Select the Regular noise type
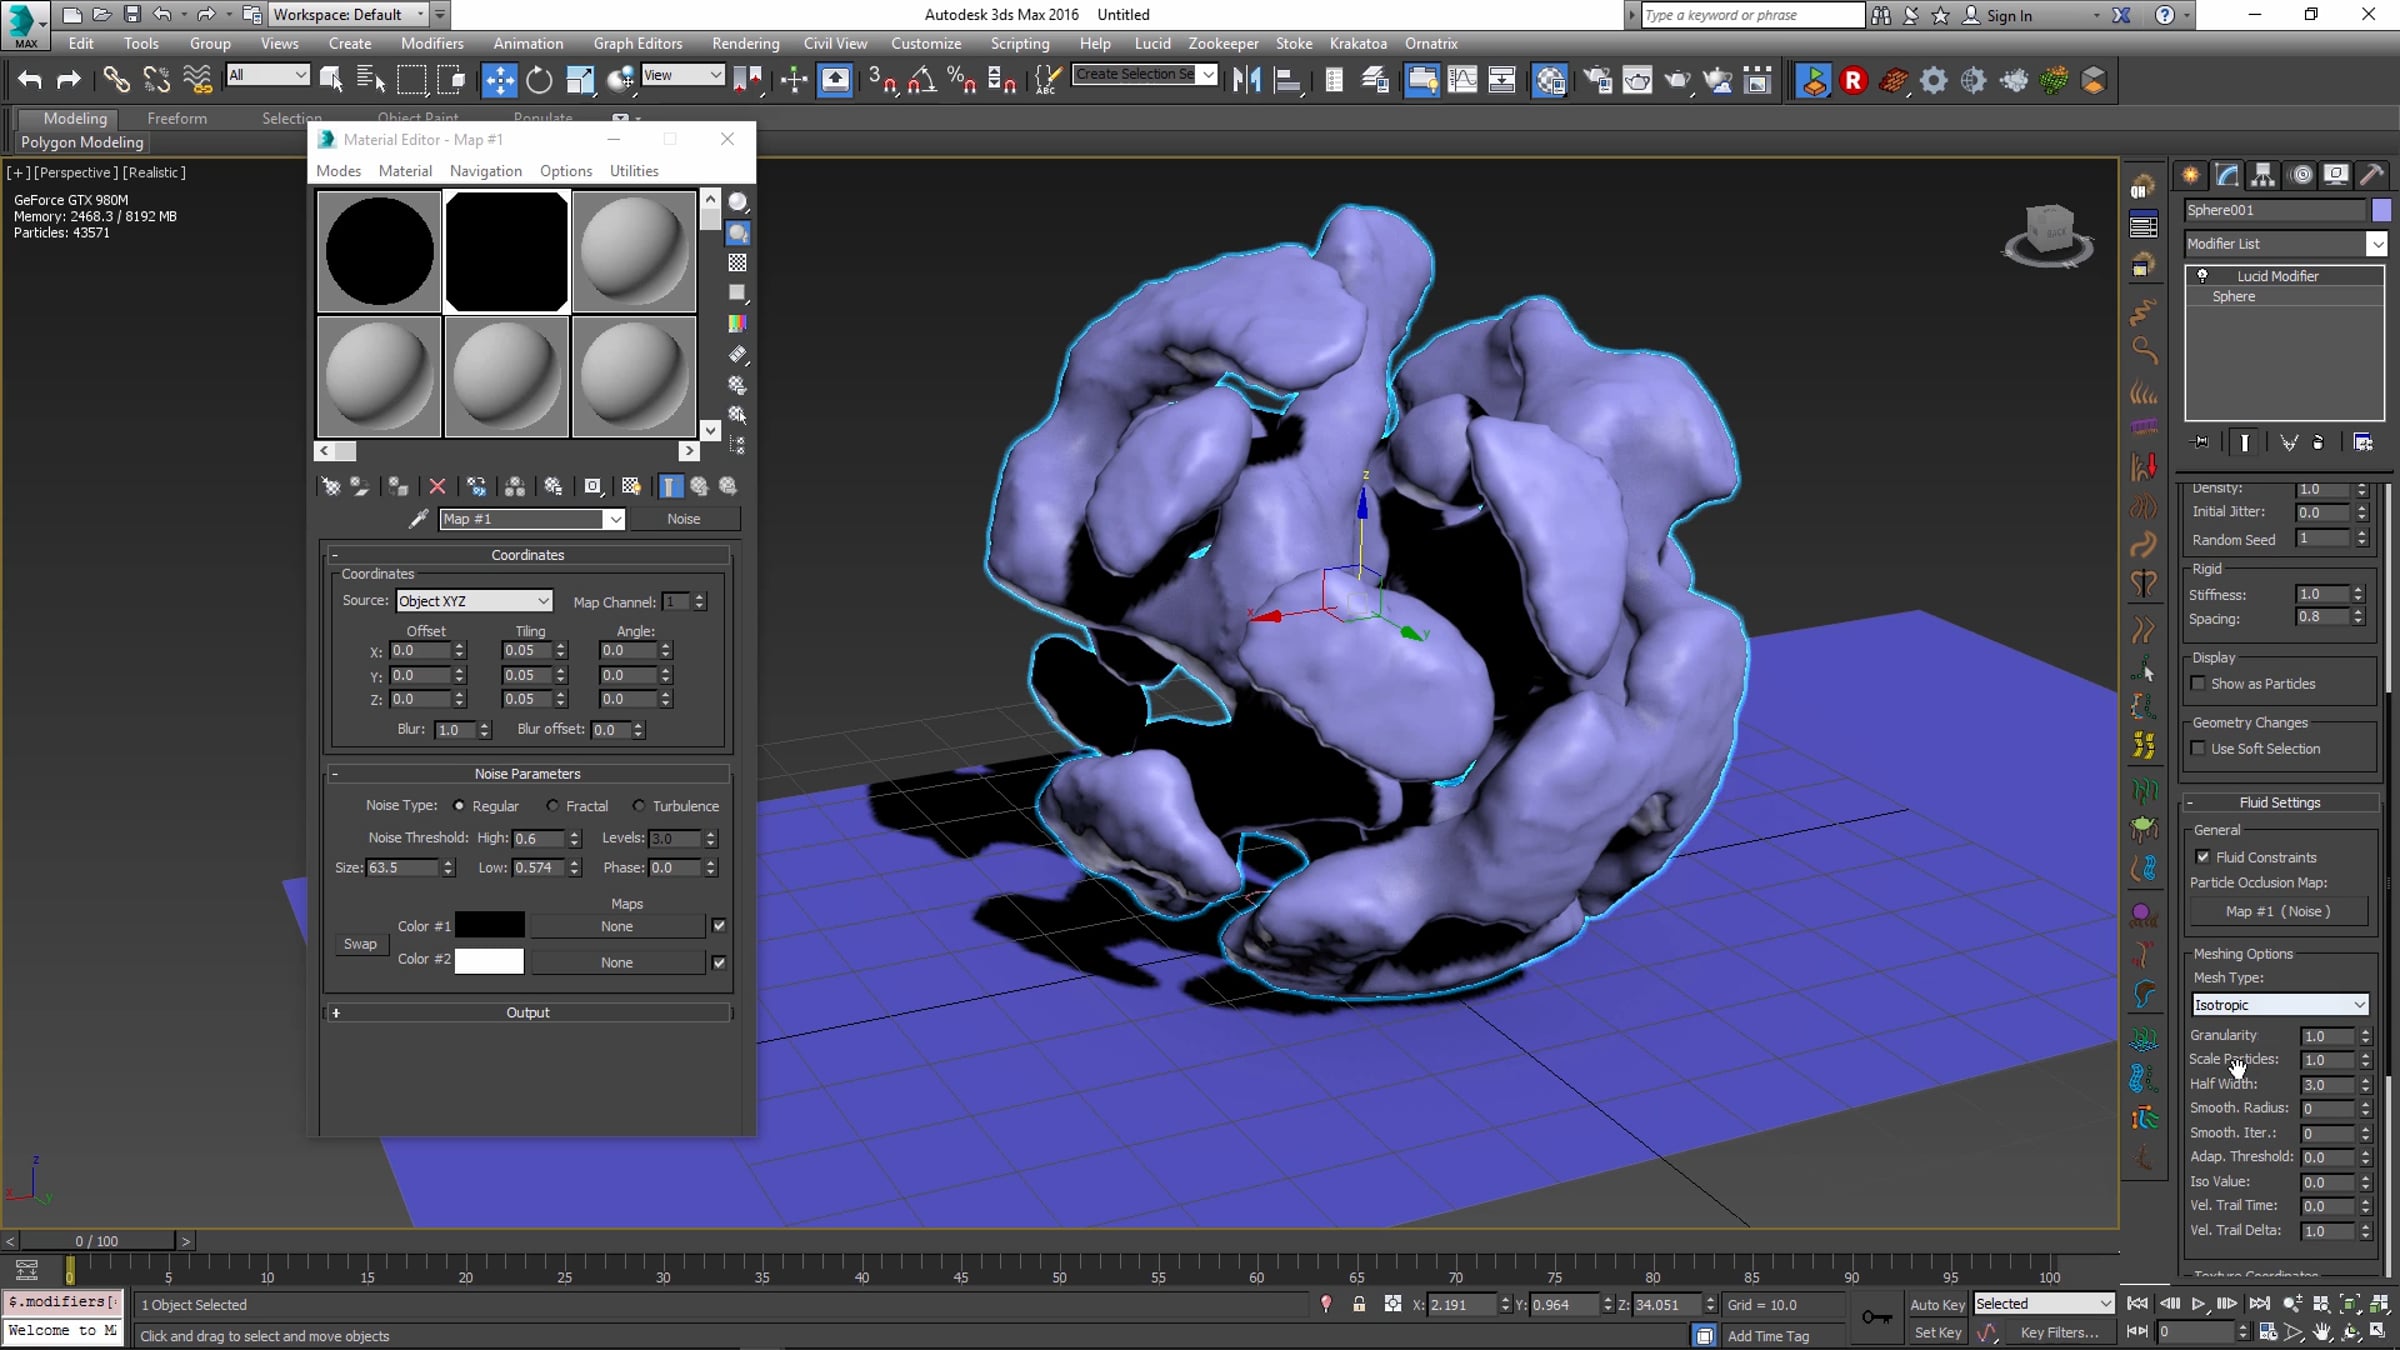 click(459, 805)
